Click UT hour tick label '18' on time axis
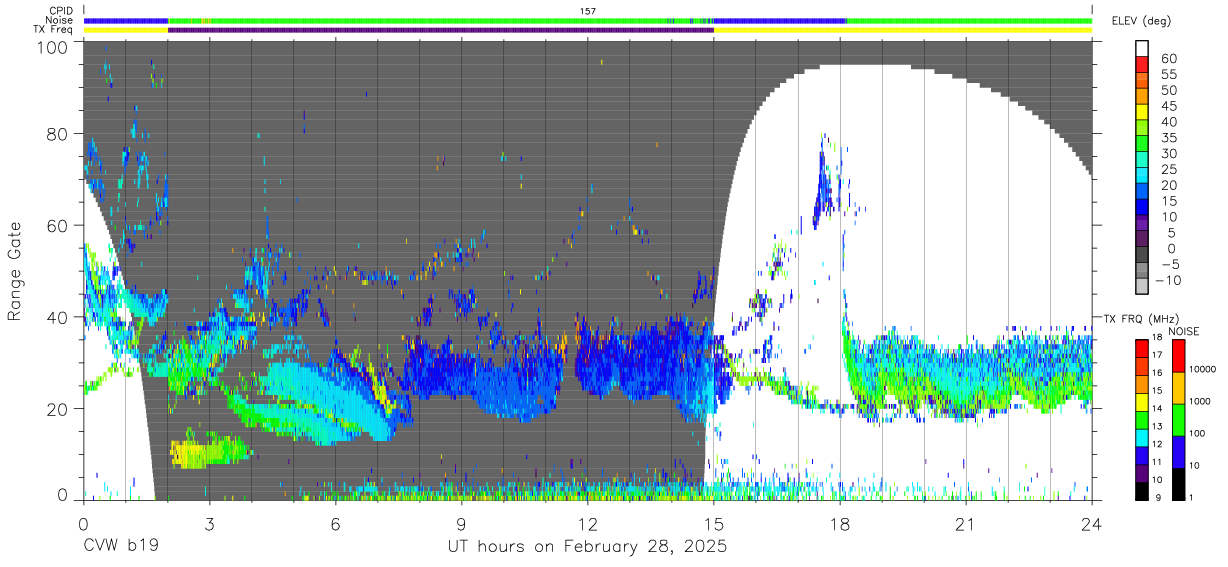 pos(840,524)
